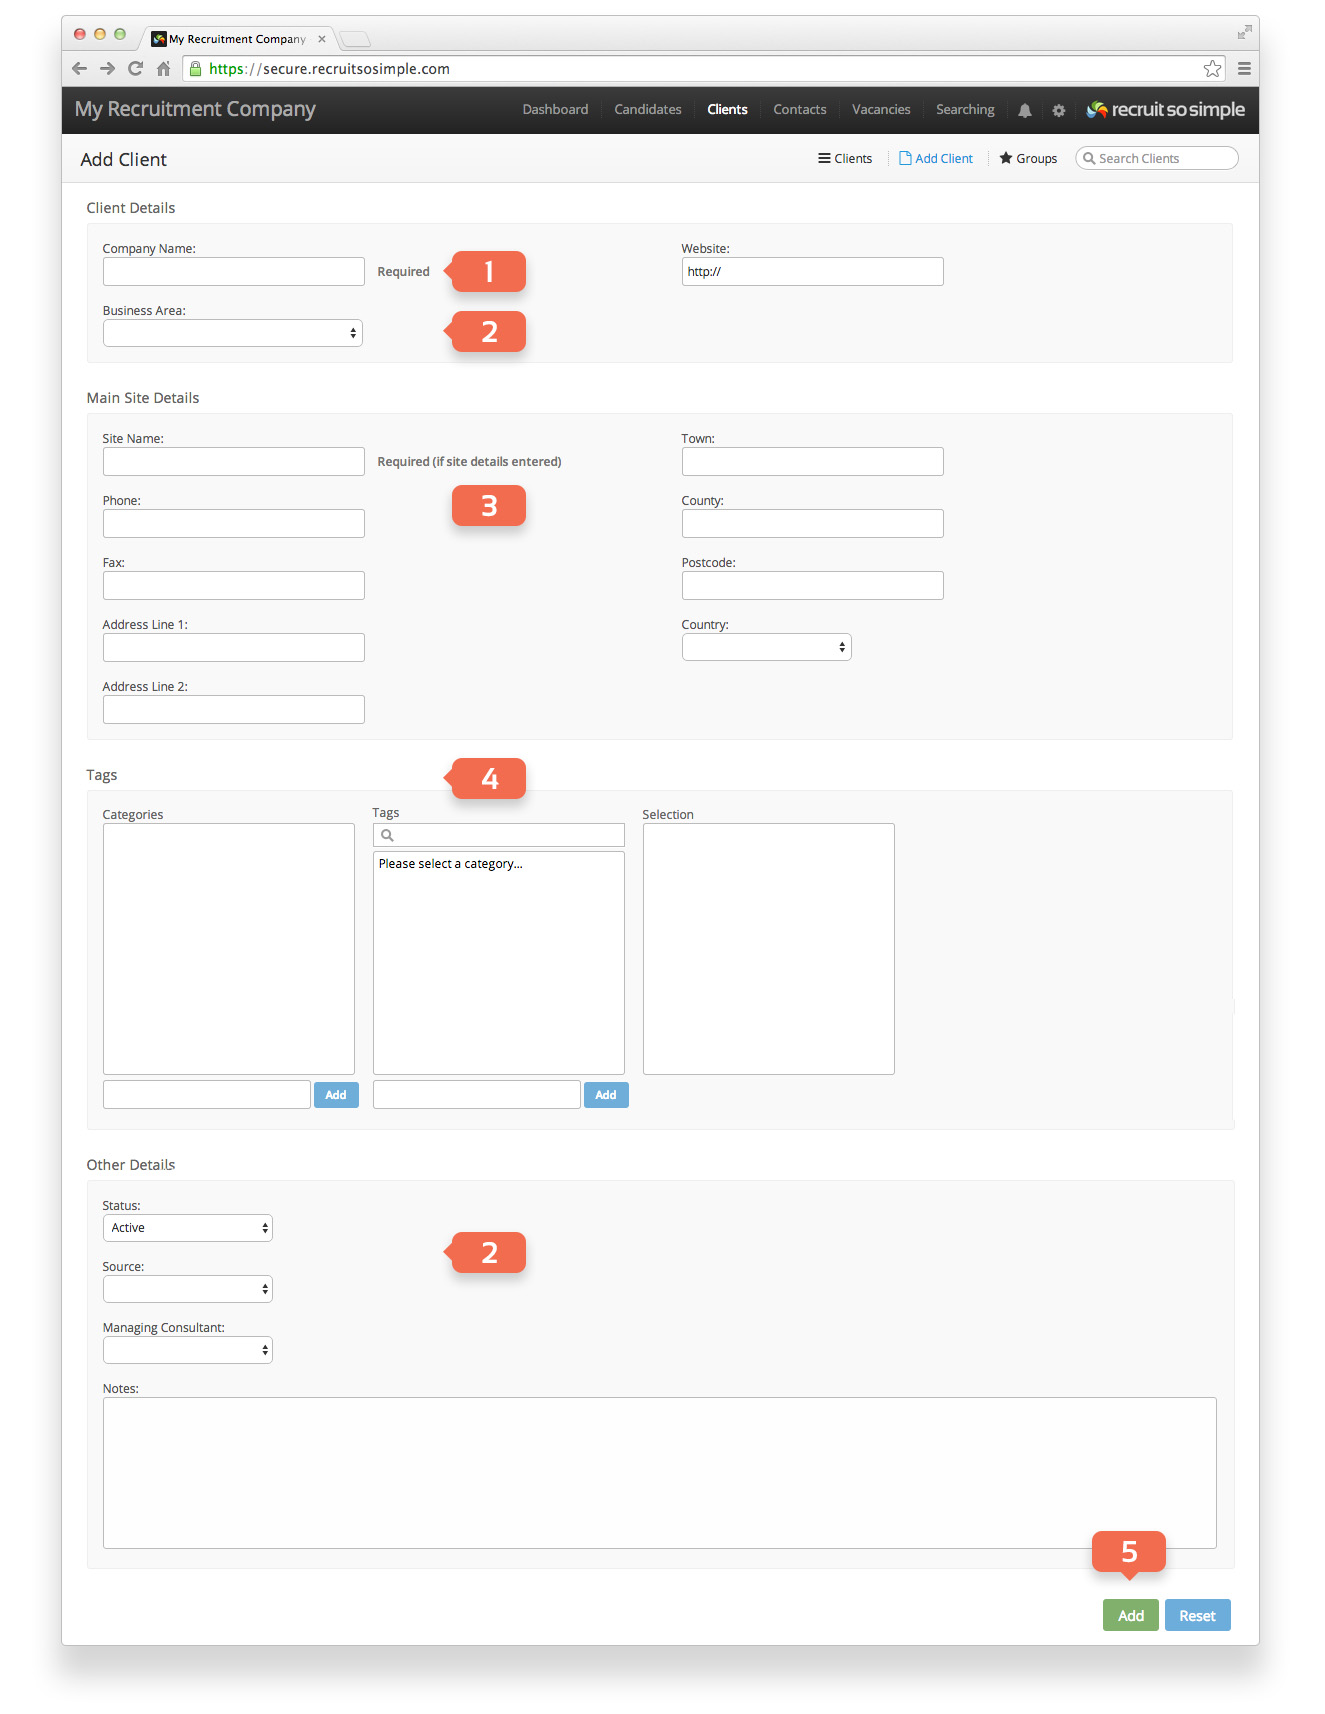
Task: Focus Address Line 2 field
Action: click(x=234, y=710)
